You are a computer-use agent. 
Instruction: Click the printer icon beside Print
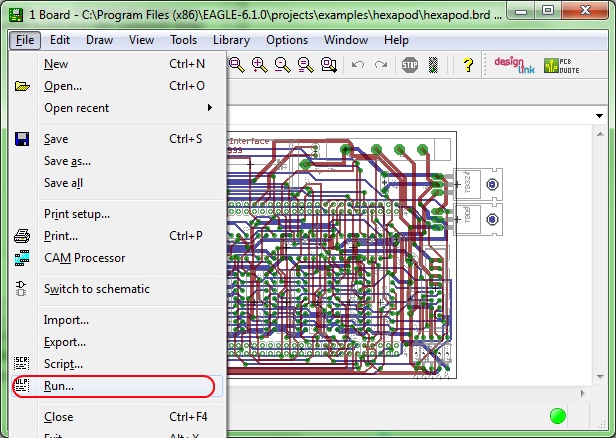click(x=22, y=236)
